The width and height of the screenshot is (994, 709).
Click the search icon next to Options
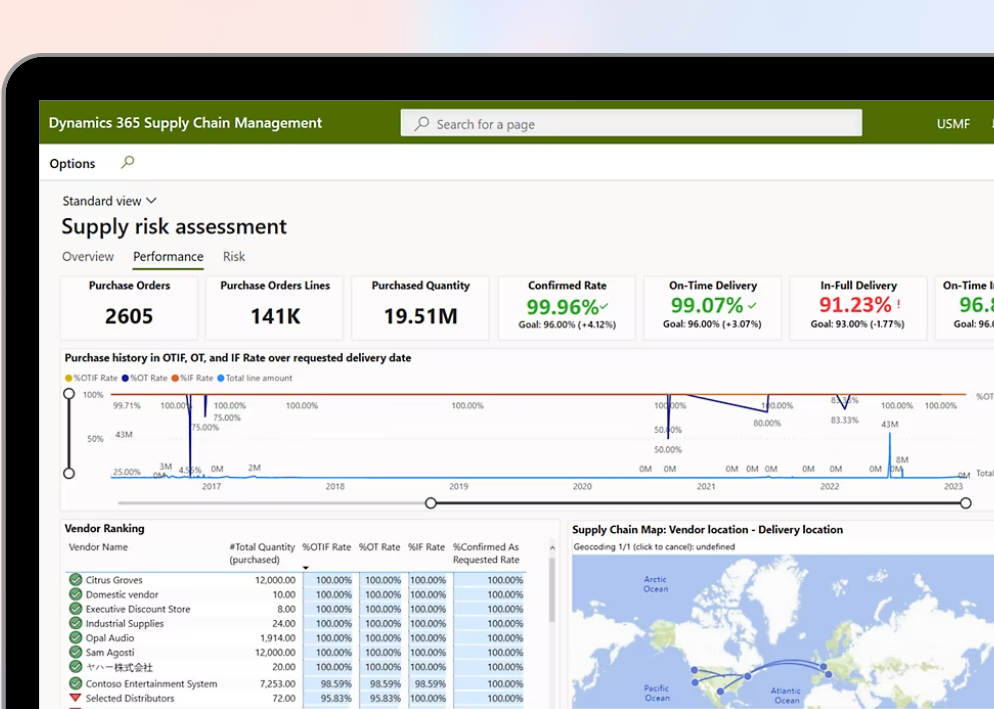127,162
